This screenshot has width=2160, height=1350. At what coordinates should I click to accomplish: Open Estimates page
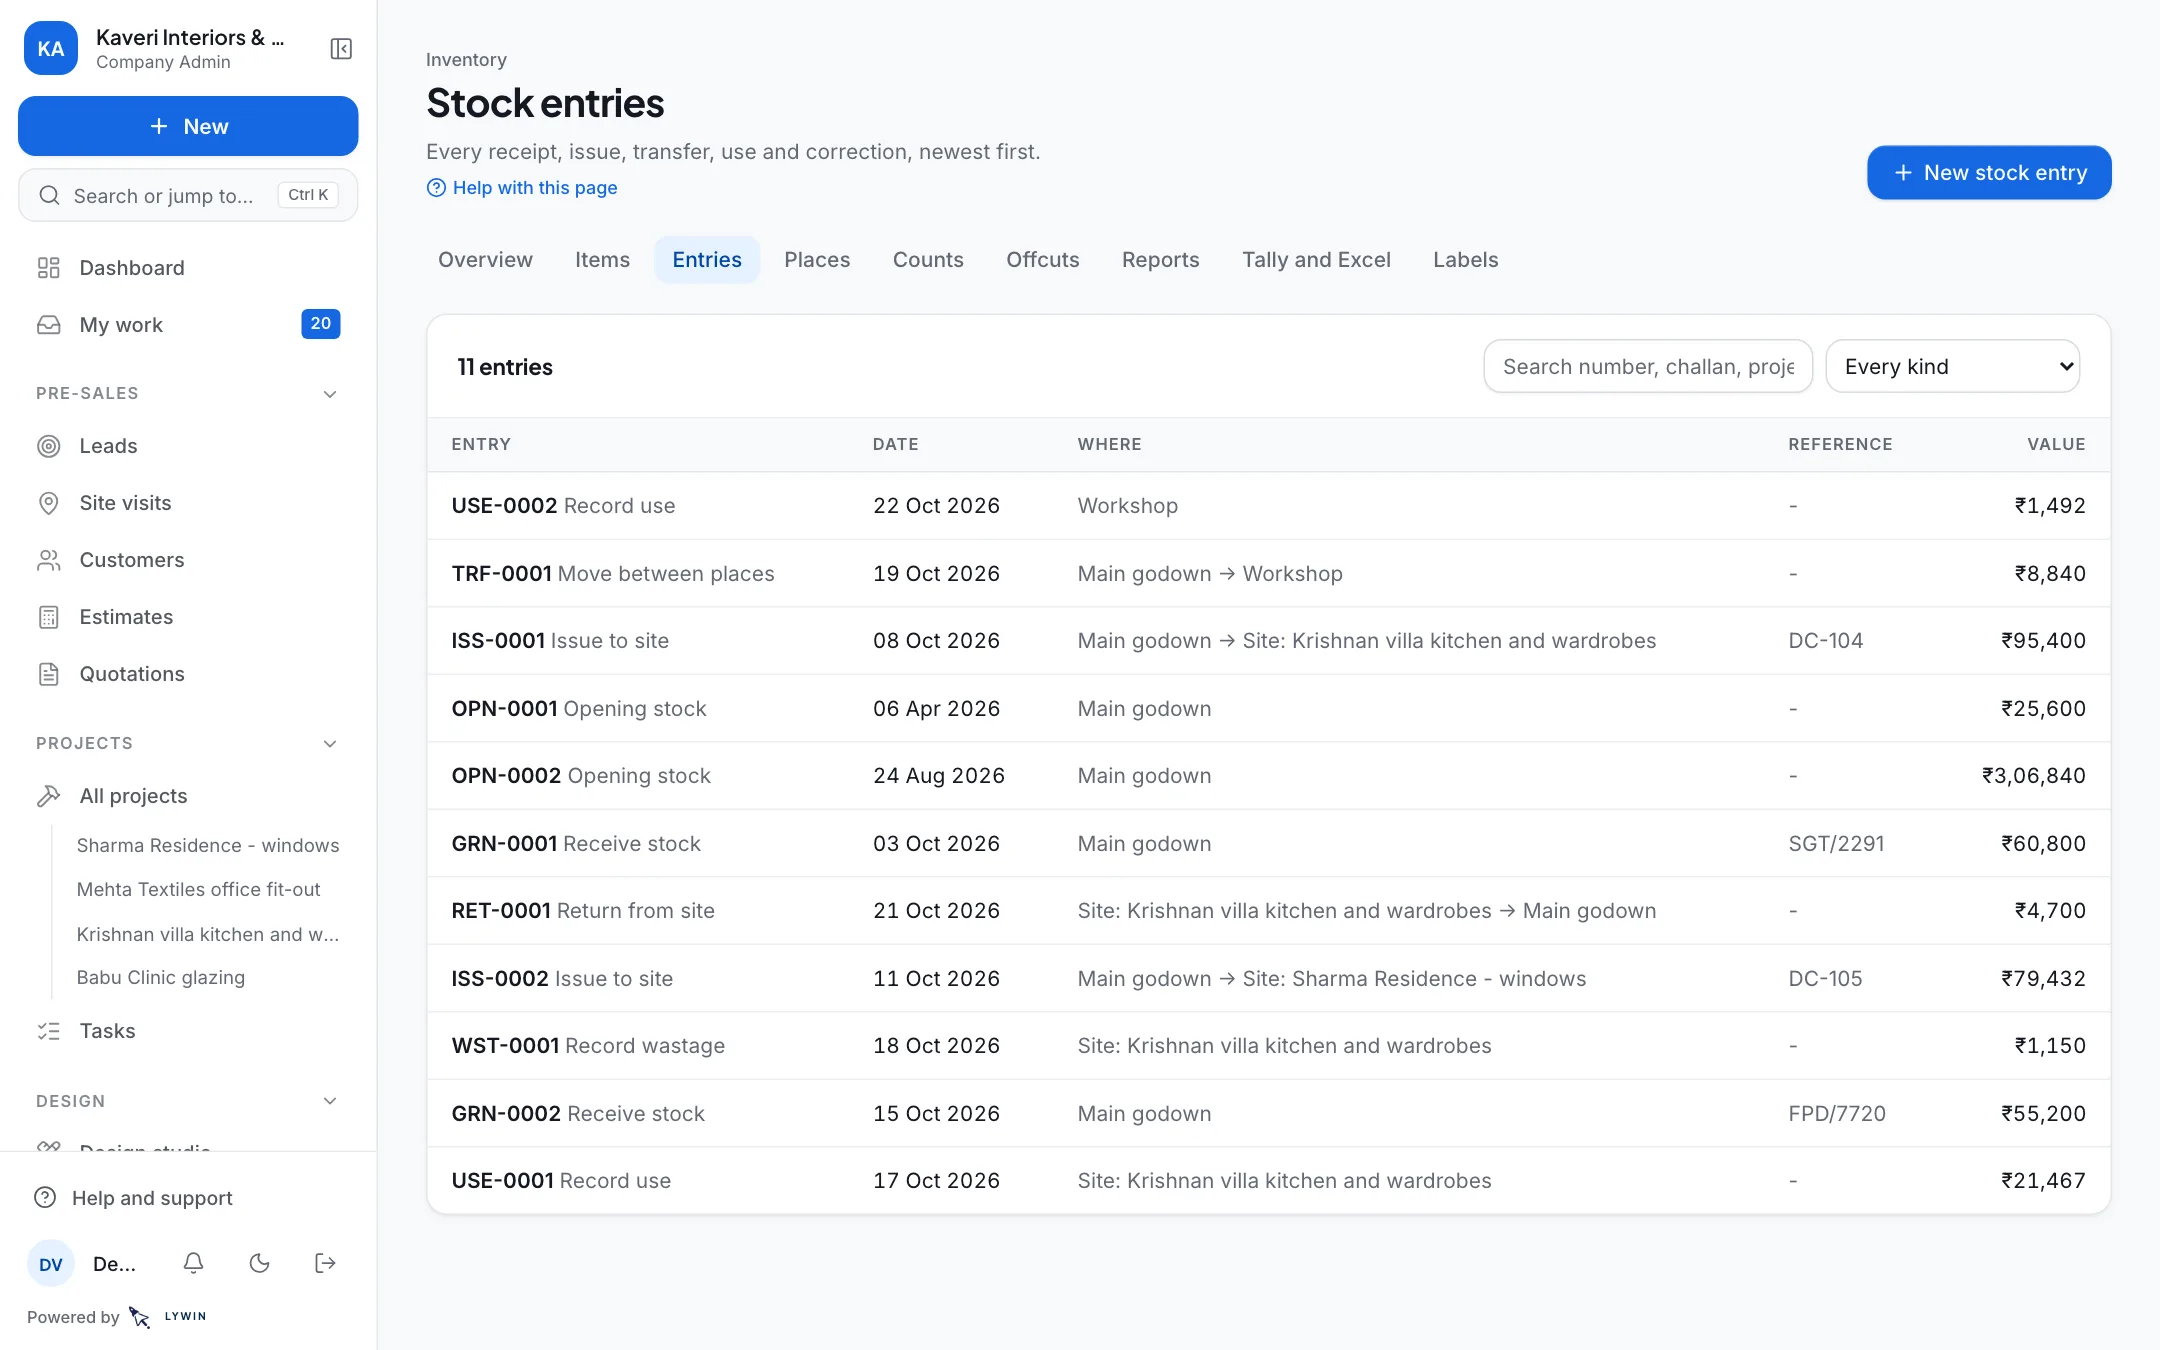(x=188, y=617)
